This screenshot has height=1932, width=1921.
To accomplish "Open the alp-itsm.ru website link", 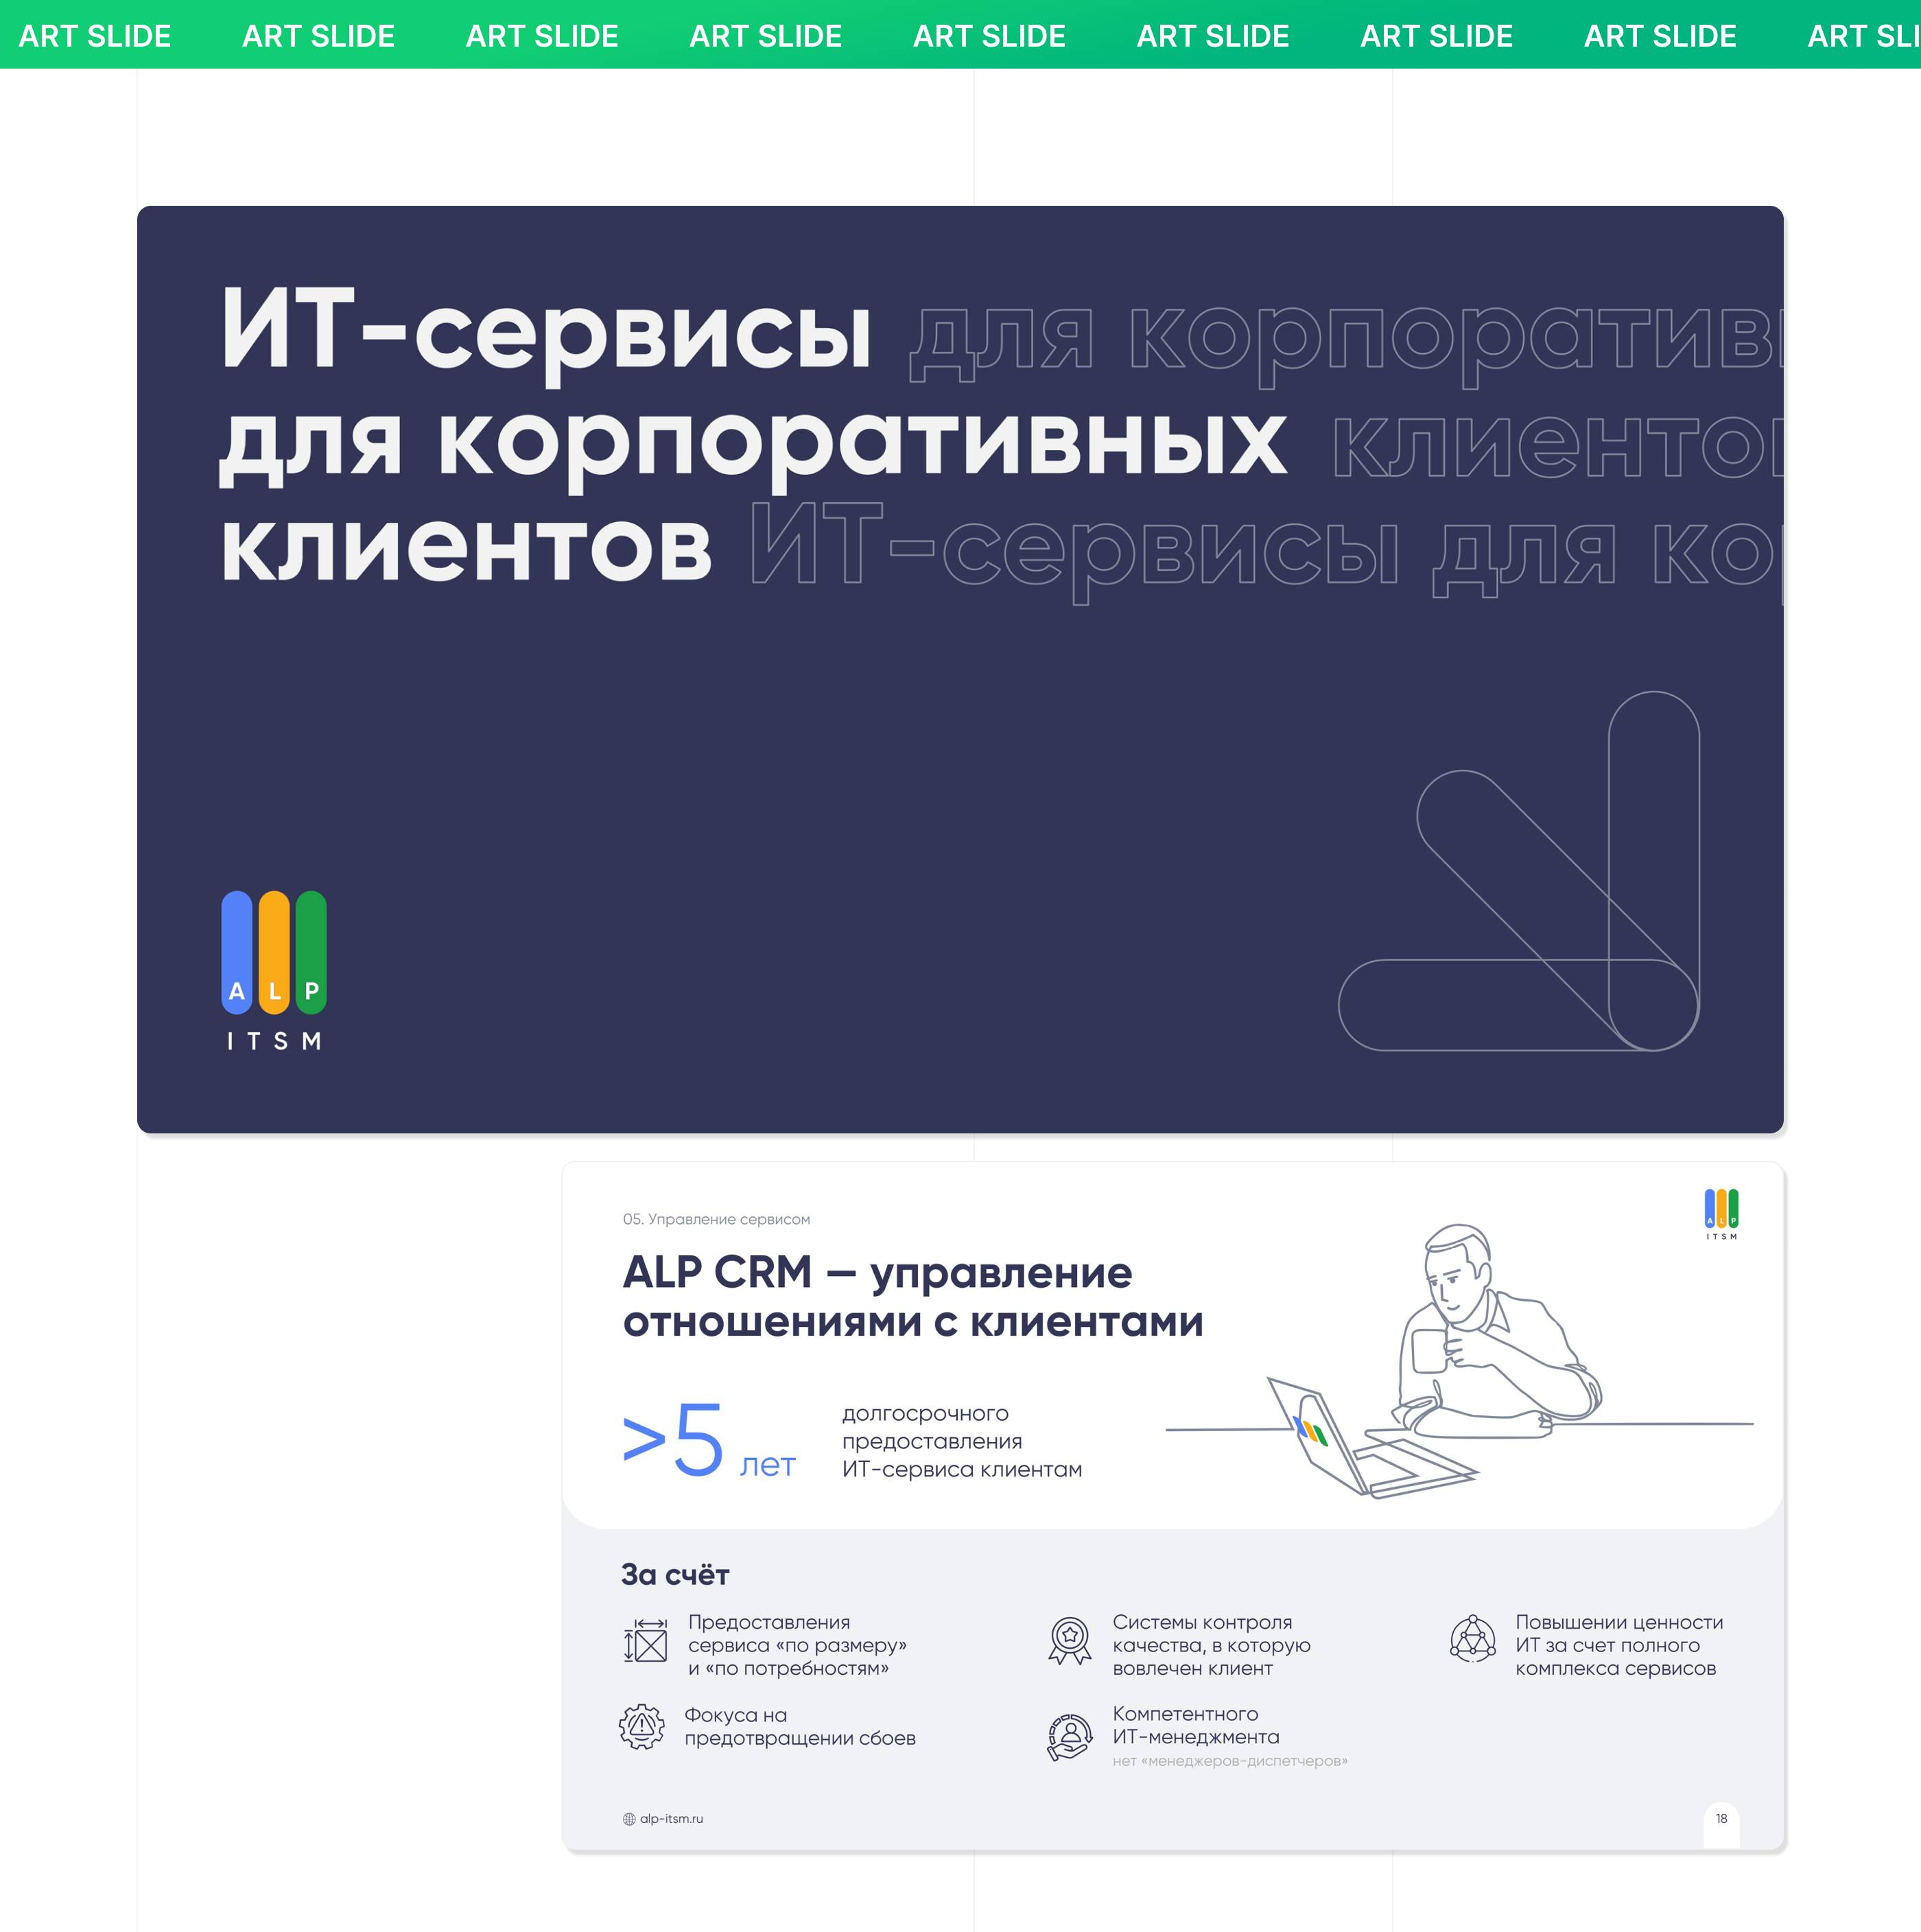I will click(x=671, y=1819).
